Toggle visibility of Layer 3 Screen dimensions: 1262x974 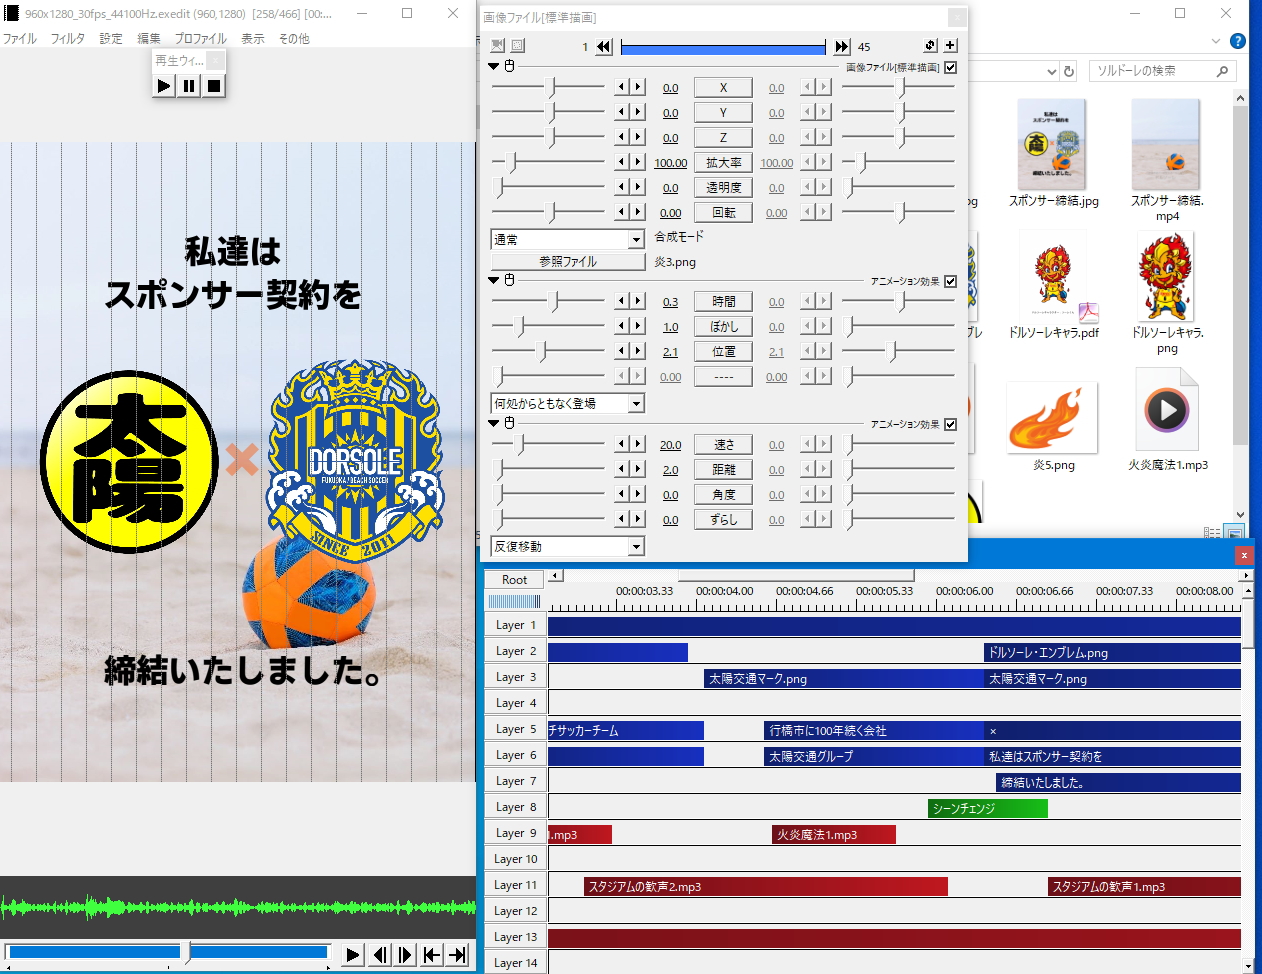[x=515, y=677]
